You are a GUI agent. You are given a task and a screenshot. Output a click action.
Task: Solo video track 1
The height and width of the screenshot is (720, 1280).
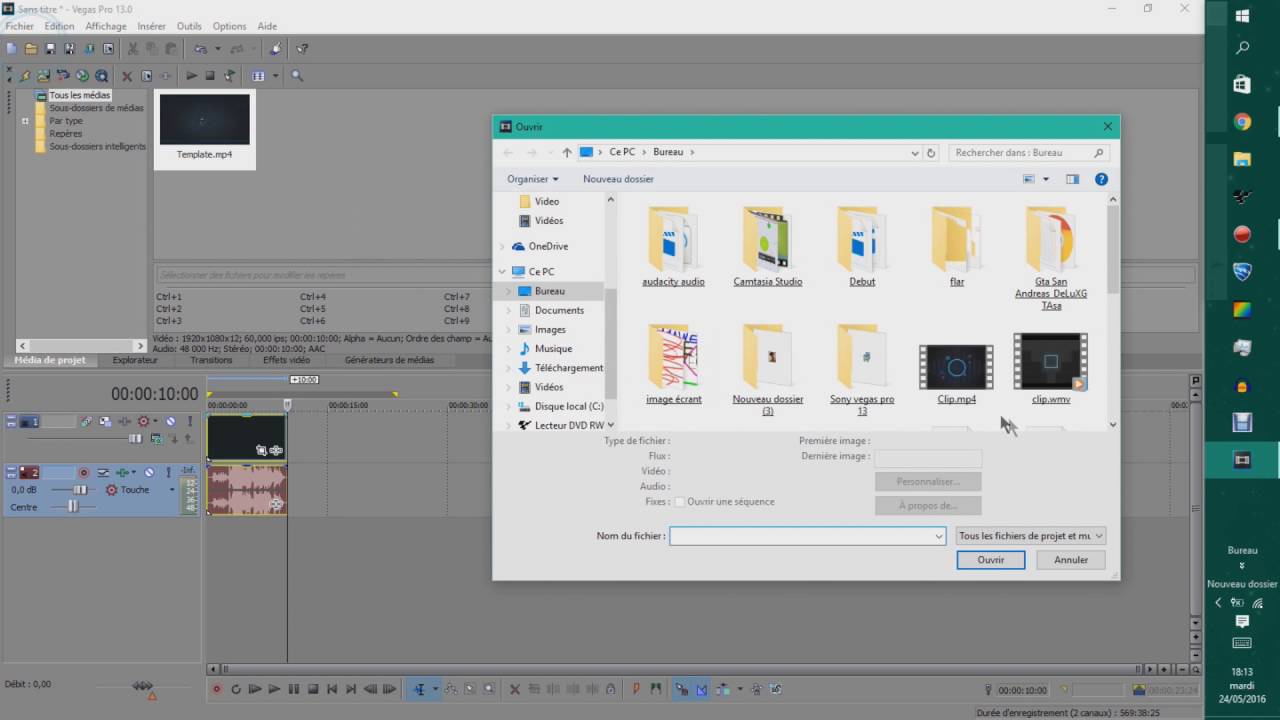[190, 421]
